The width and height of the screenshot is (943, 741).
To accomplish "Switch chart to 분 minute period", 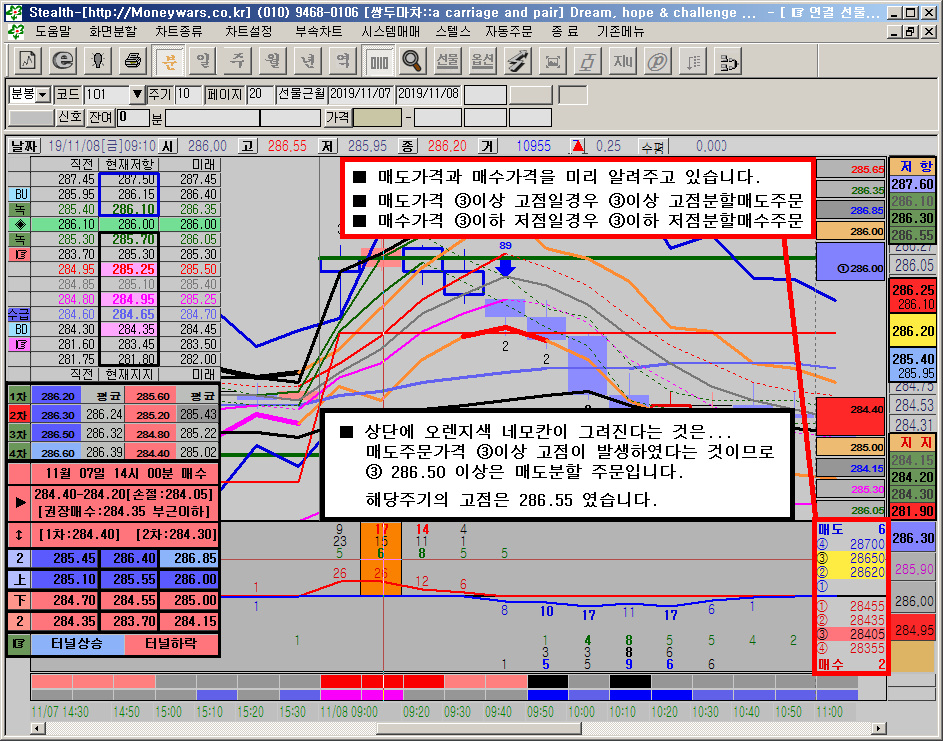I will pos(169,61).
